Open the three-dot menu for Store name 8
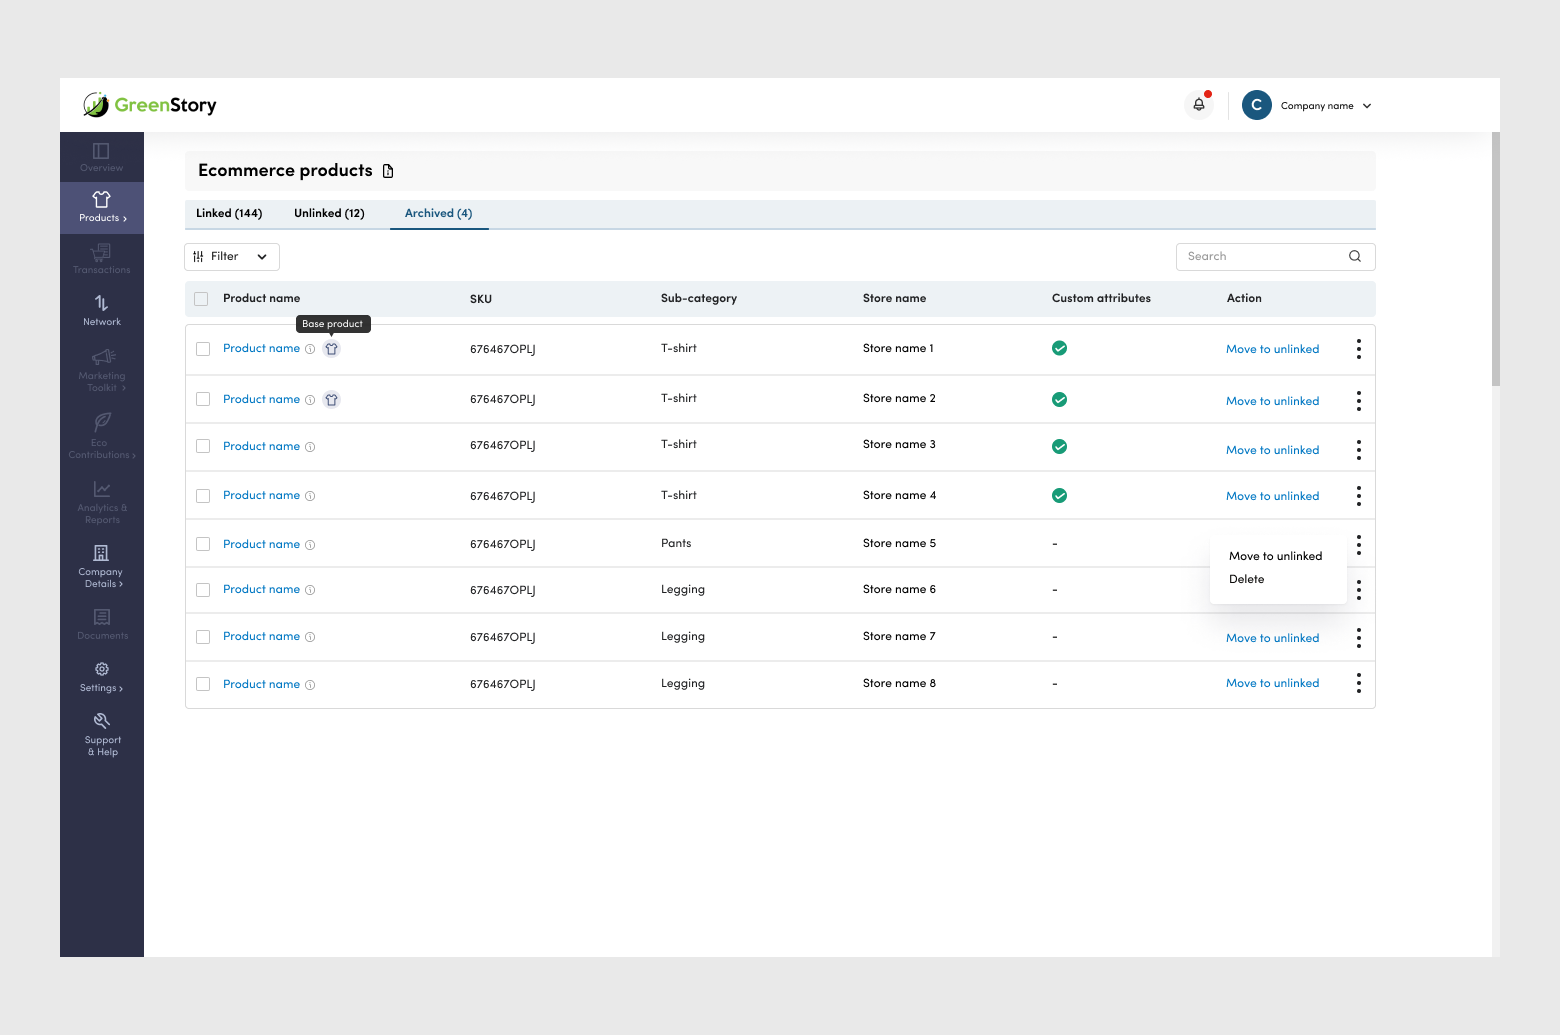Viewport: 1560px width, 1035px height. [x=1358, y=683]
